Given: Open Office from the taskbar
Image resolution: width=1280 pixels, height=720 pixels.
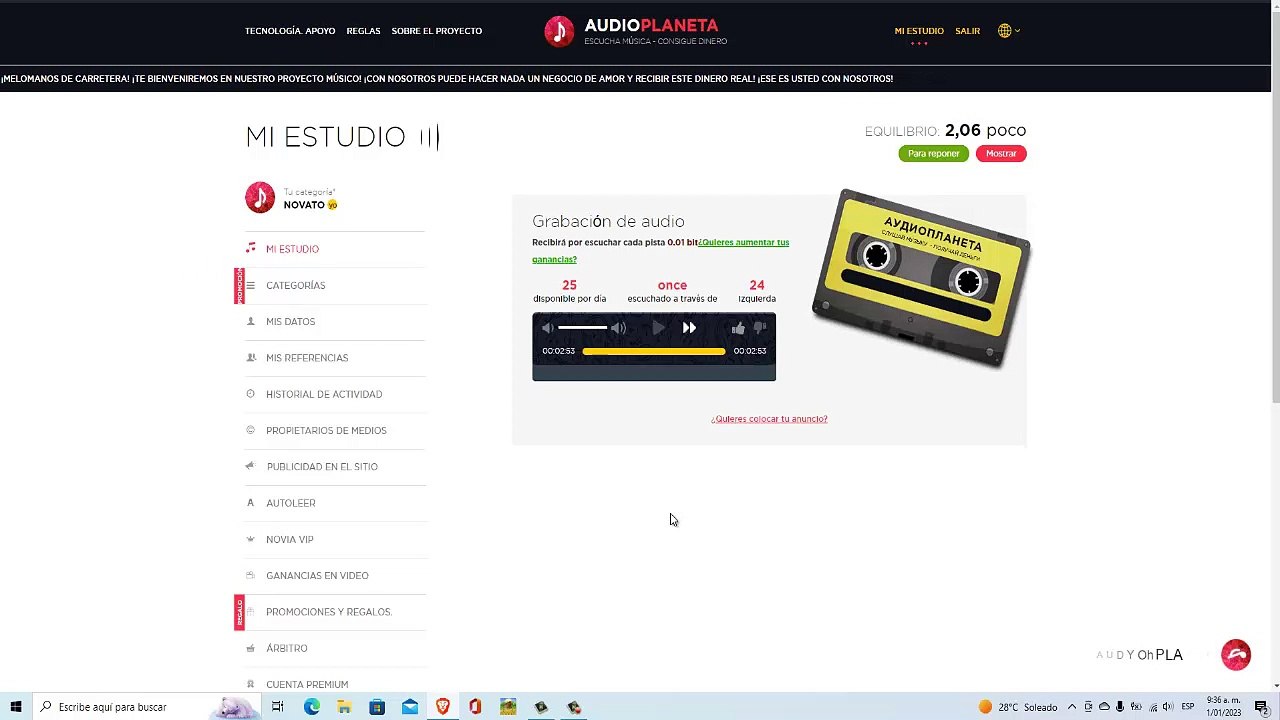Looking at the screenshot, I should [x=475, y=707].
